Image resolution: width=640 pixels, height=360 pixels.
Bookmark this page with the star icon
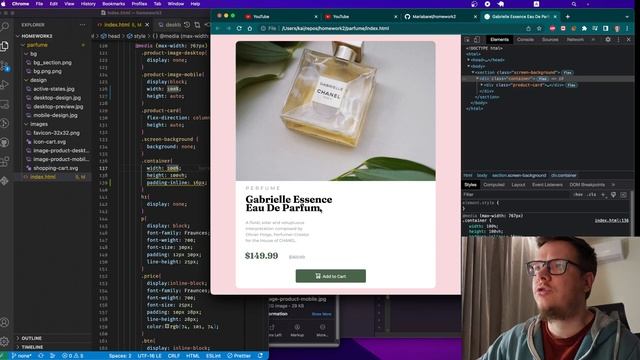[x=539, y=29]
